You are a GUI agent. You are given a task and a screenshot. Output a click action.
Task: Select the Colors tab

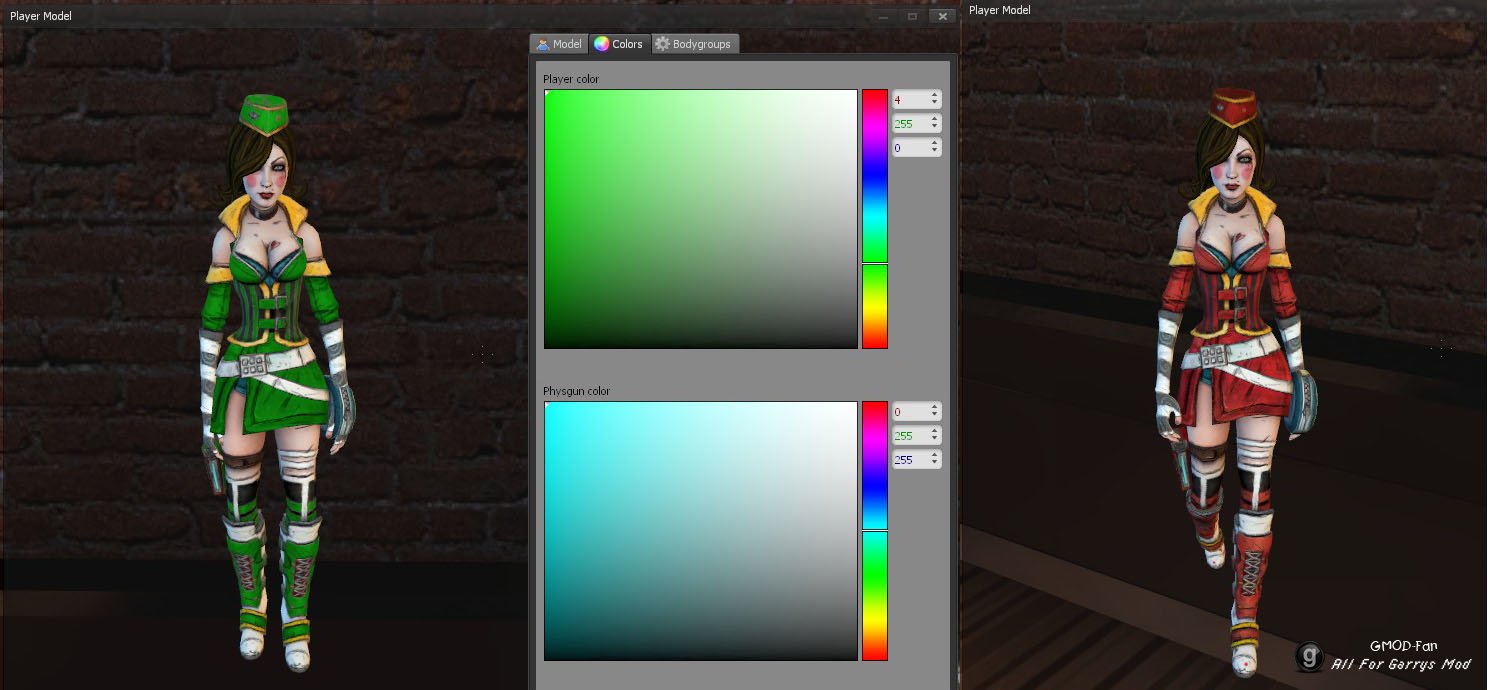click(619, 44)
